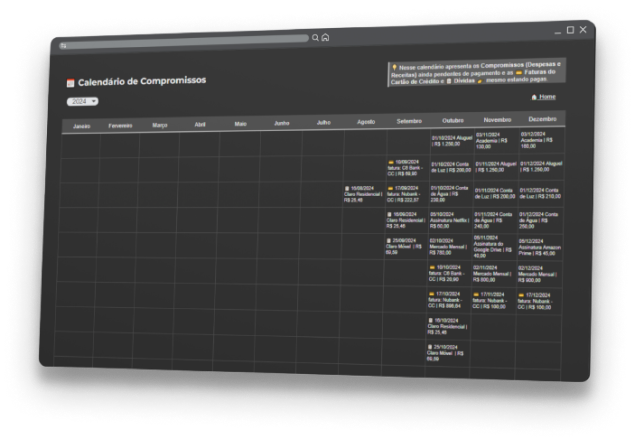Select the Janeiro column header
635x440 pixels.
coord(81,127)
